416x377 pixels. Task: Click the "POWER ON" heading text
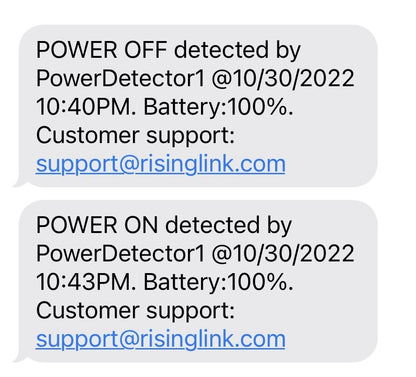tap(97, 225)
